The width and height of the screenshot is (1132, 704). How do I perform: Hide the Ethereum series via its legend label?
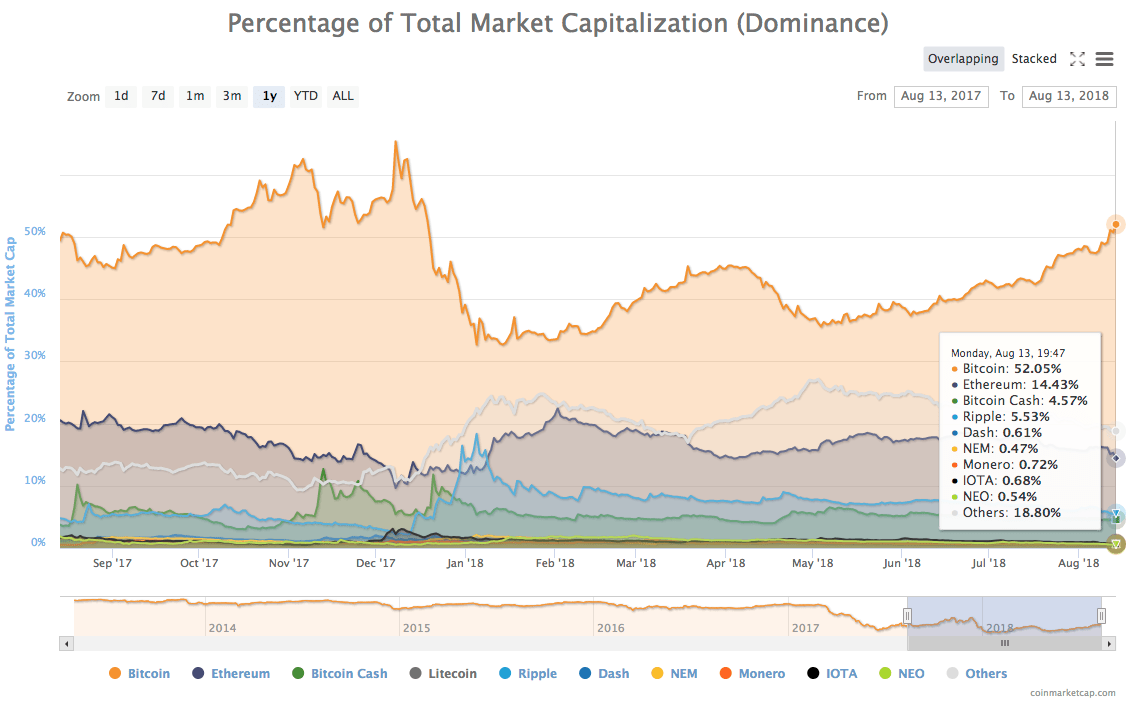240,673
